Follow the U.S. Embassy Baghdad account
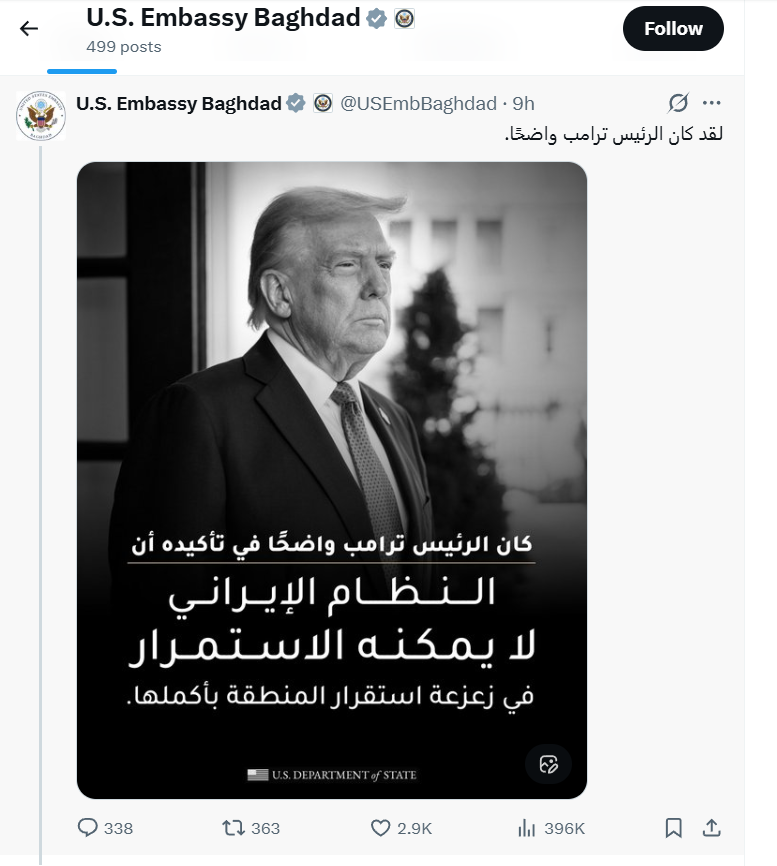 673,28
